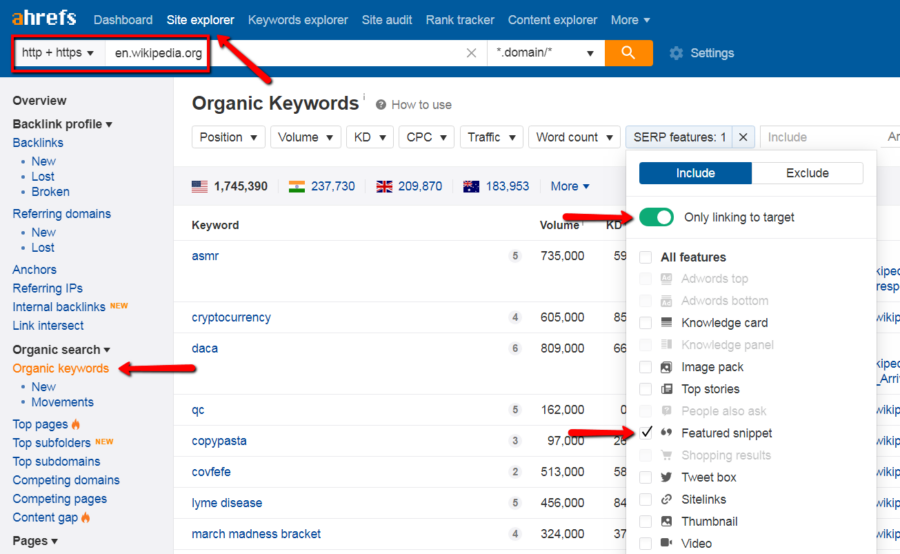Image resolution: width=900 pixels, height=554 pixels.
Task: Choose the United Kingdom flag country
Action: pos(384,186)
